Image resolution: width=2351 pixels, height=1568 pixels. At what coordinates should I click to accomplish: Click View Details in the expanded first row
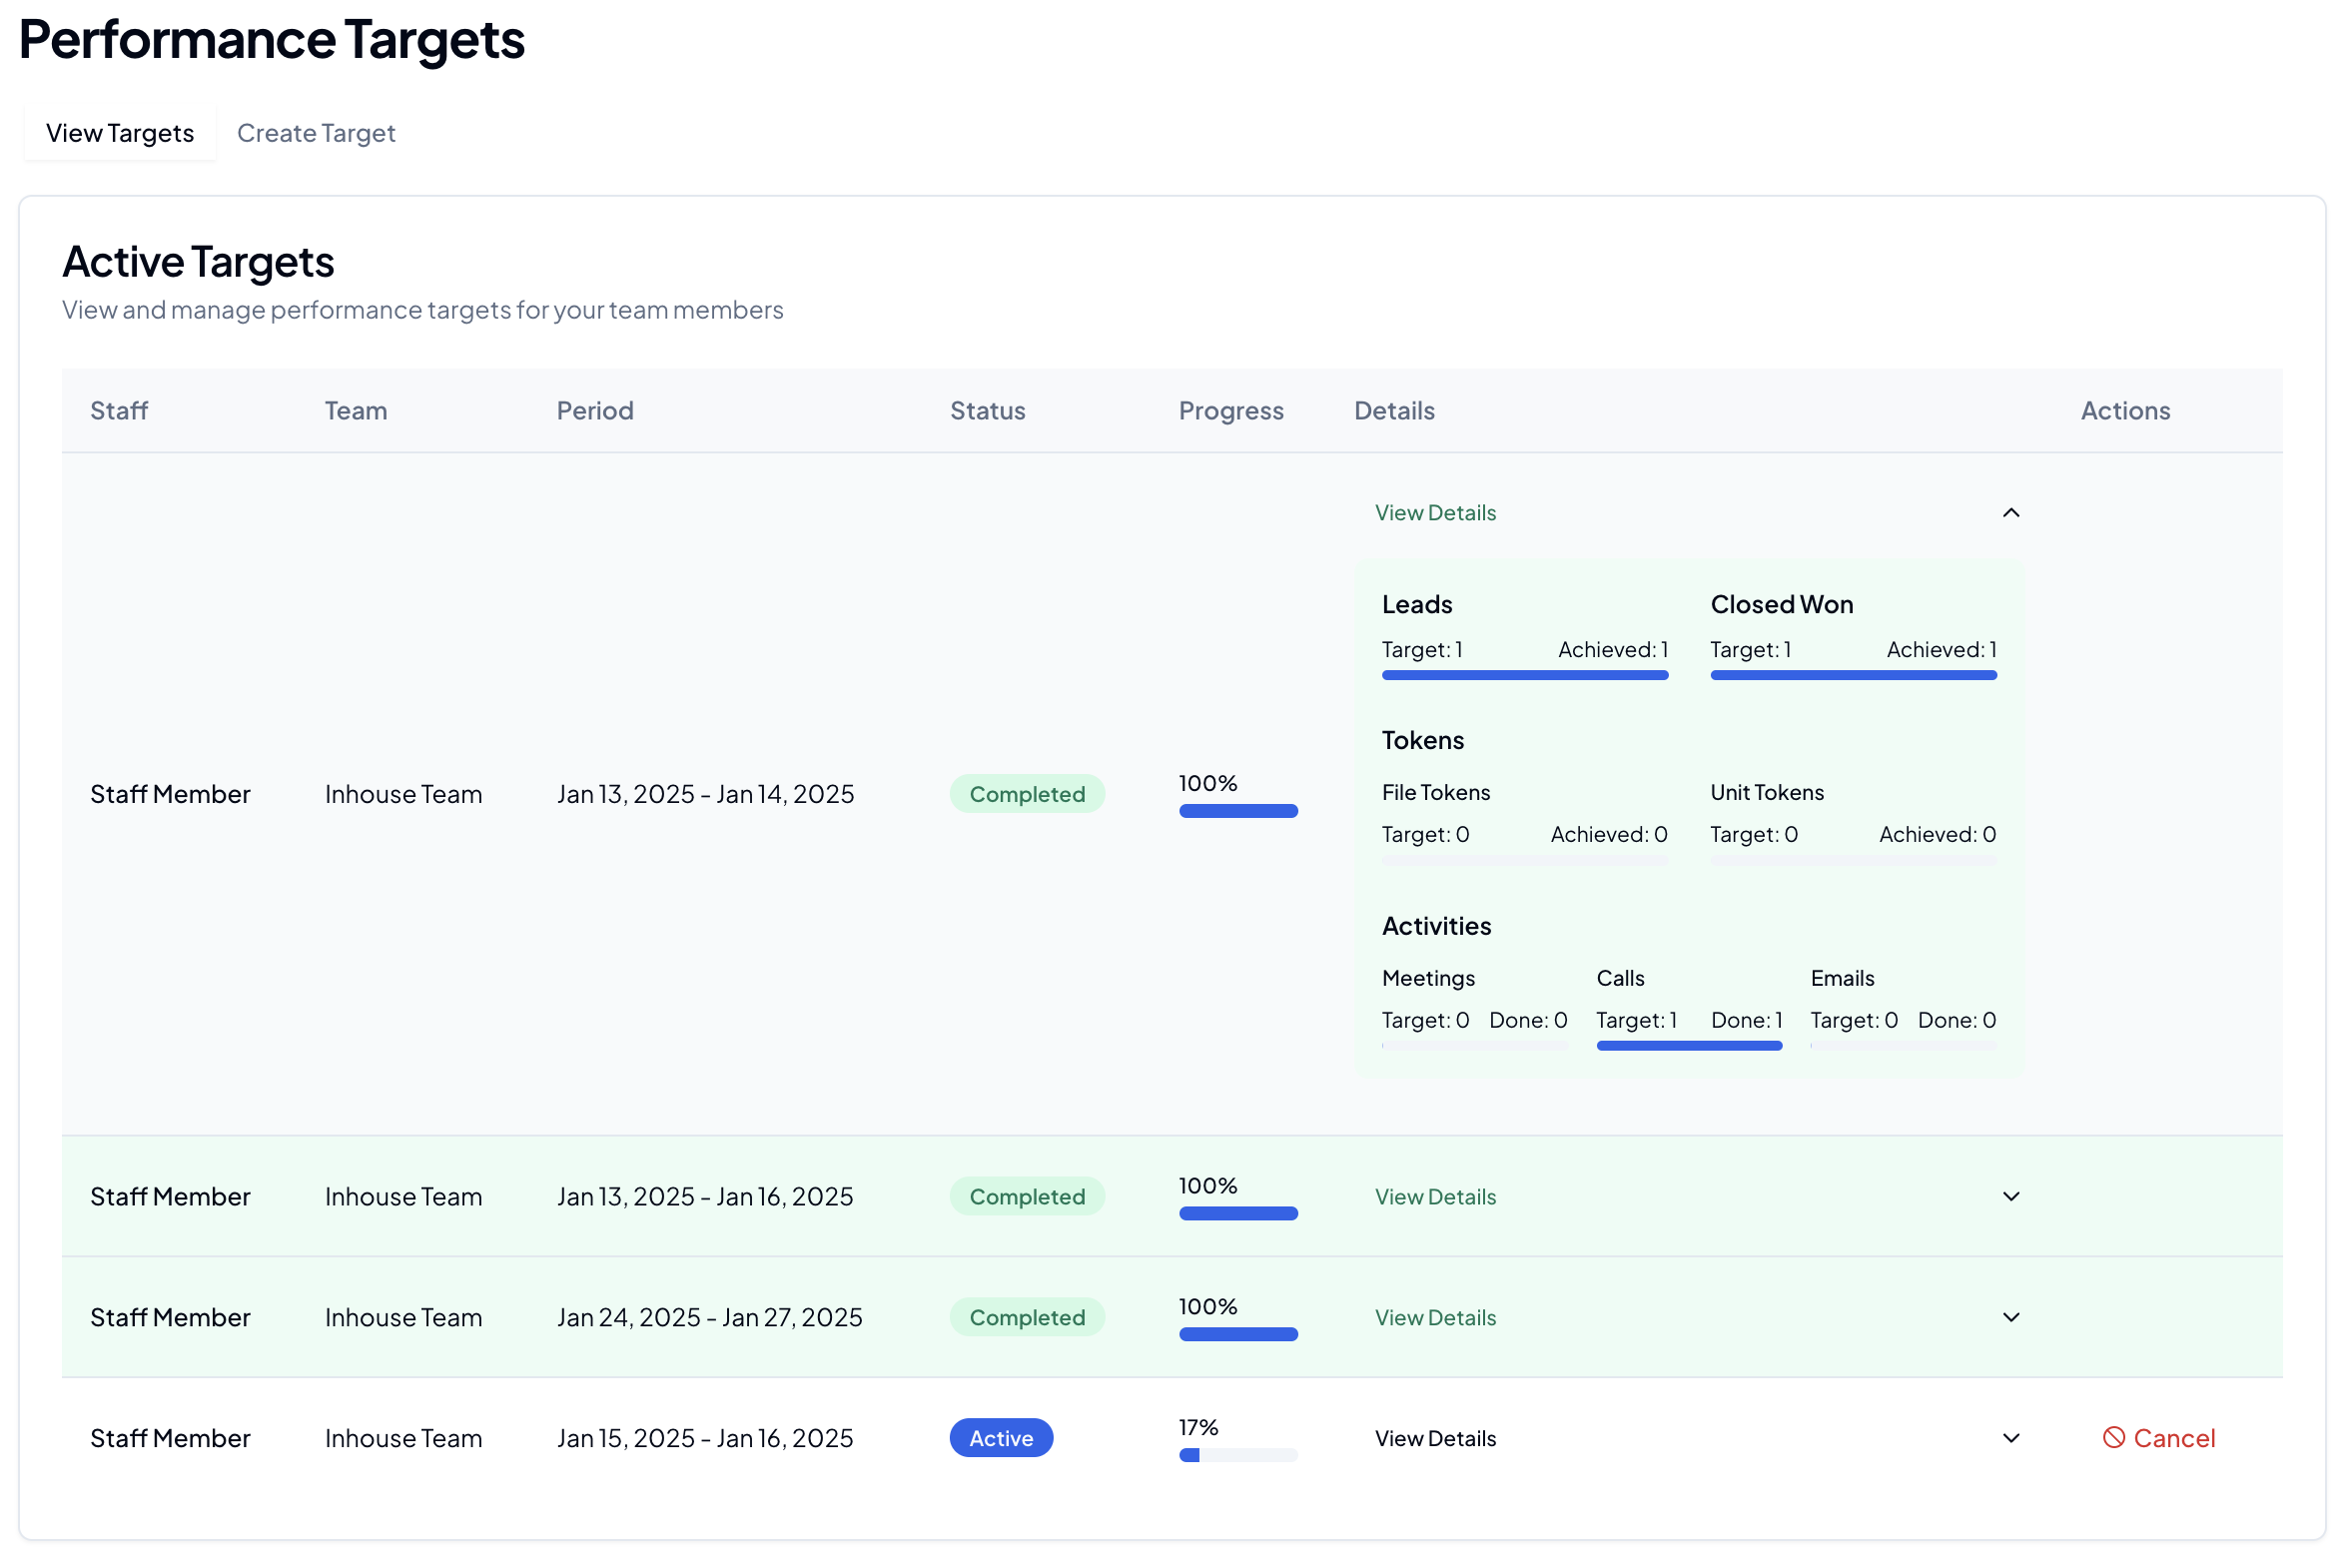(x=1434, y=512)
